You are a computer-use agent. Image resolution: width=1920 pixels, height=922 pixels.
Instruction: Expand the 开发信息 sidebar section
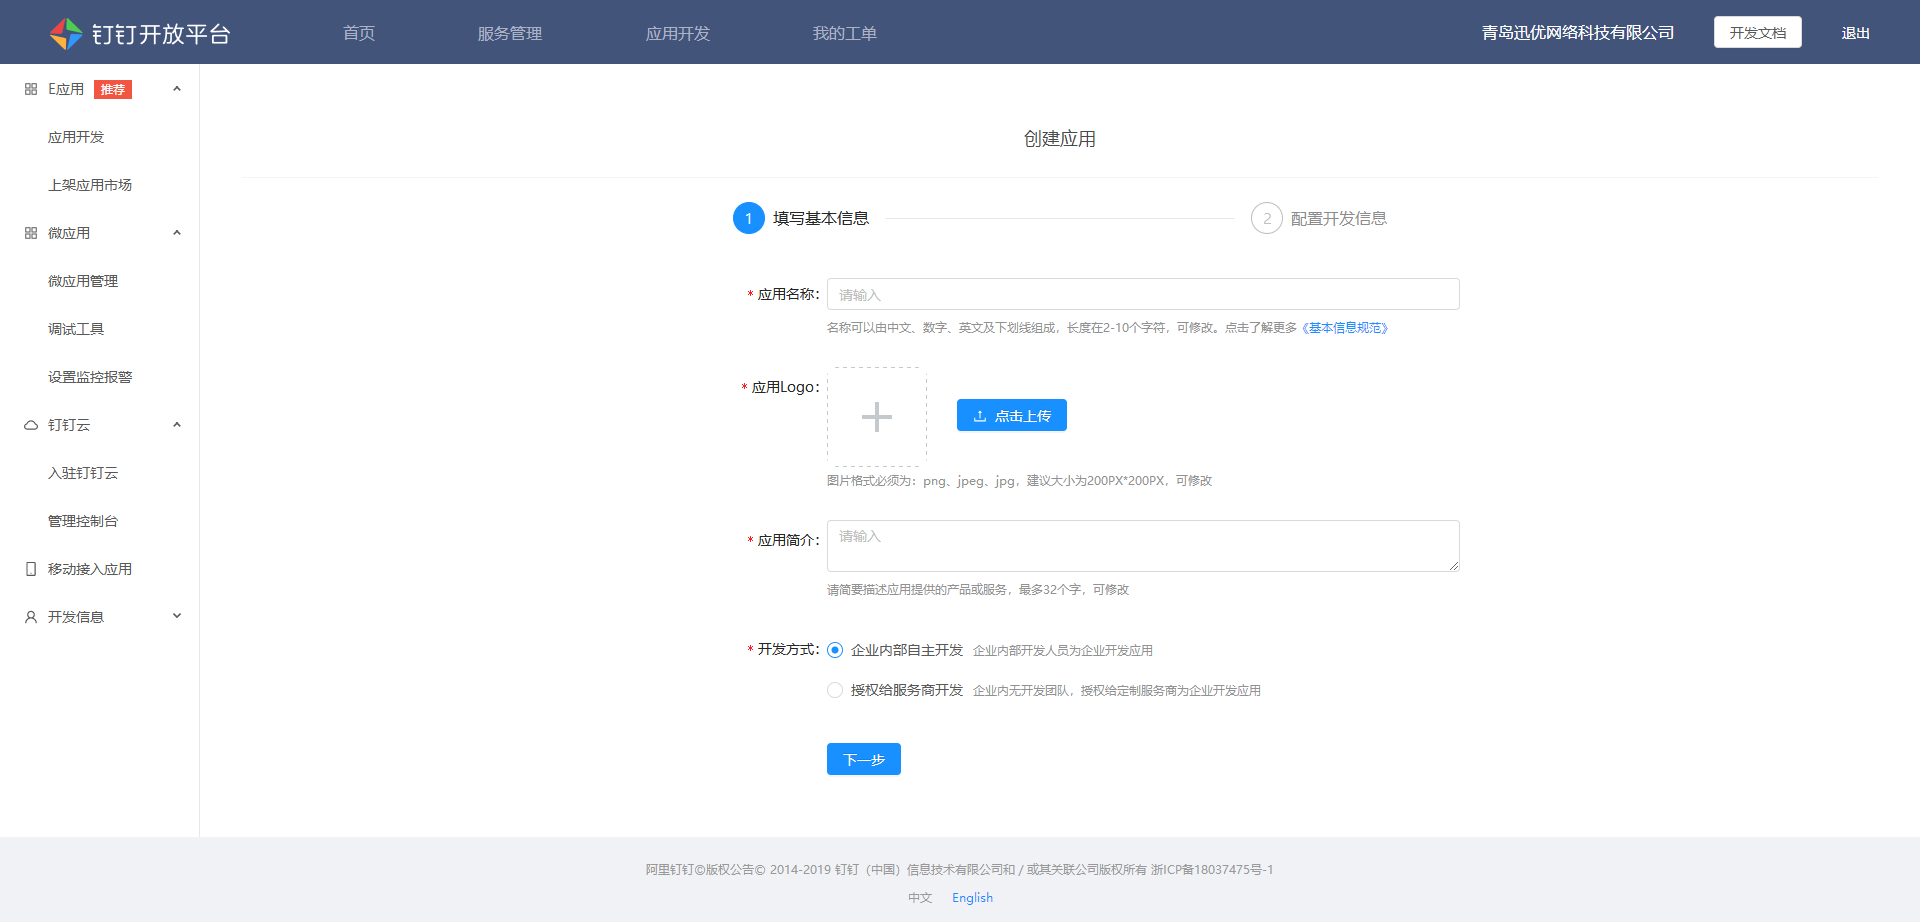(177, 616)
